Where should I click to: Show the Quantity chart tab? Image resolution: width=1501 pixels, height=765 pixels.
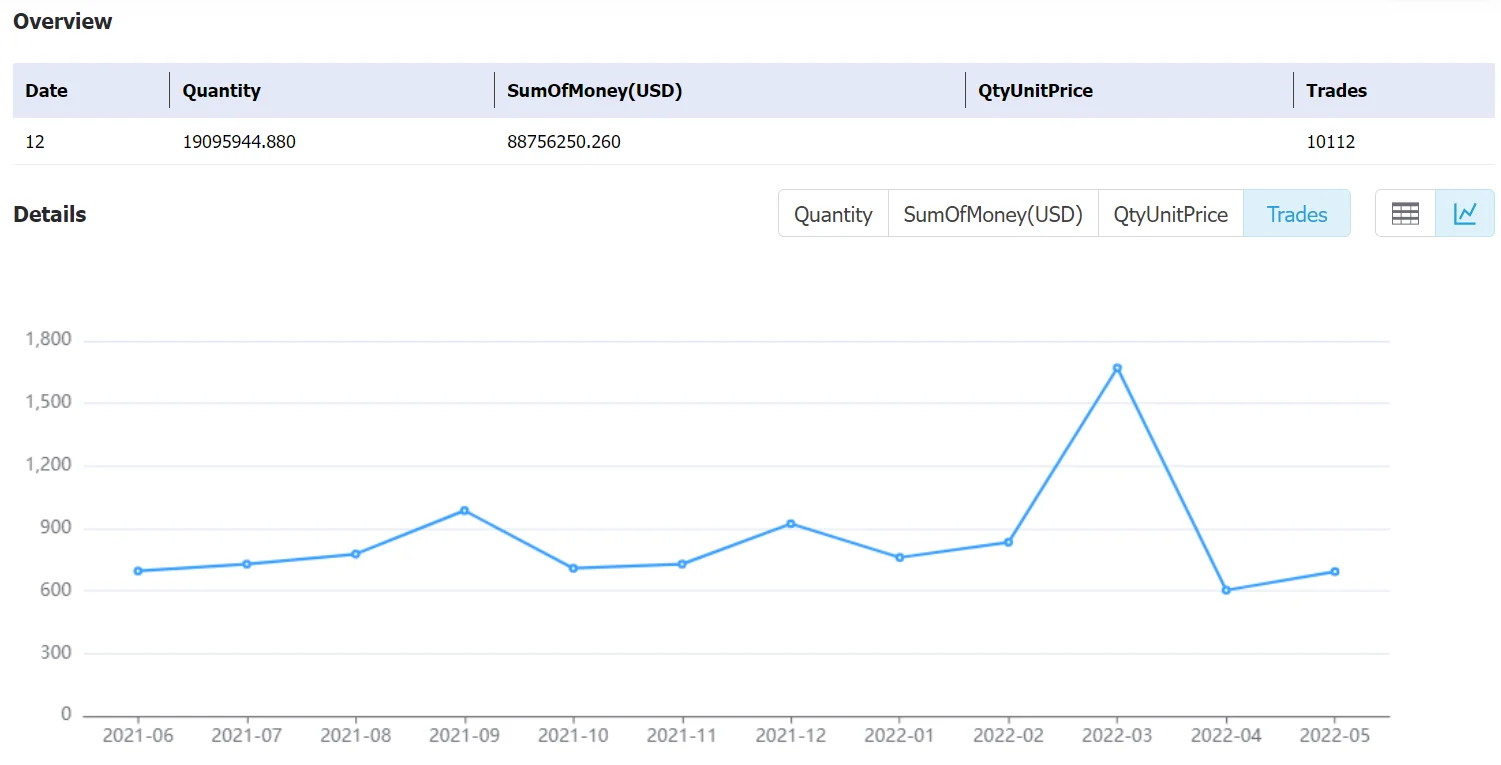833,214
